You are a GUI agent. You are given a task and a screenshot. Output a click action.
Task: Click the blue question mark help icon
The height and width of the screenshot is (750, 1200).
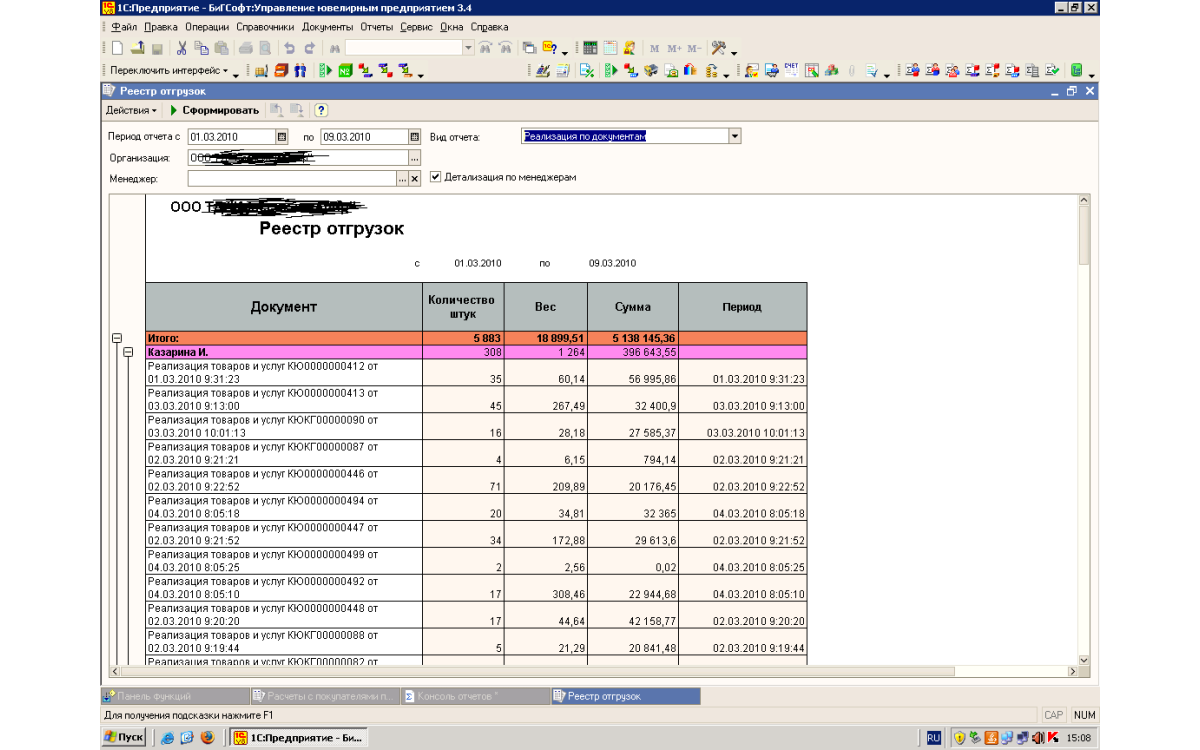point(322,110)
